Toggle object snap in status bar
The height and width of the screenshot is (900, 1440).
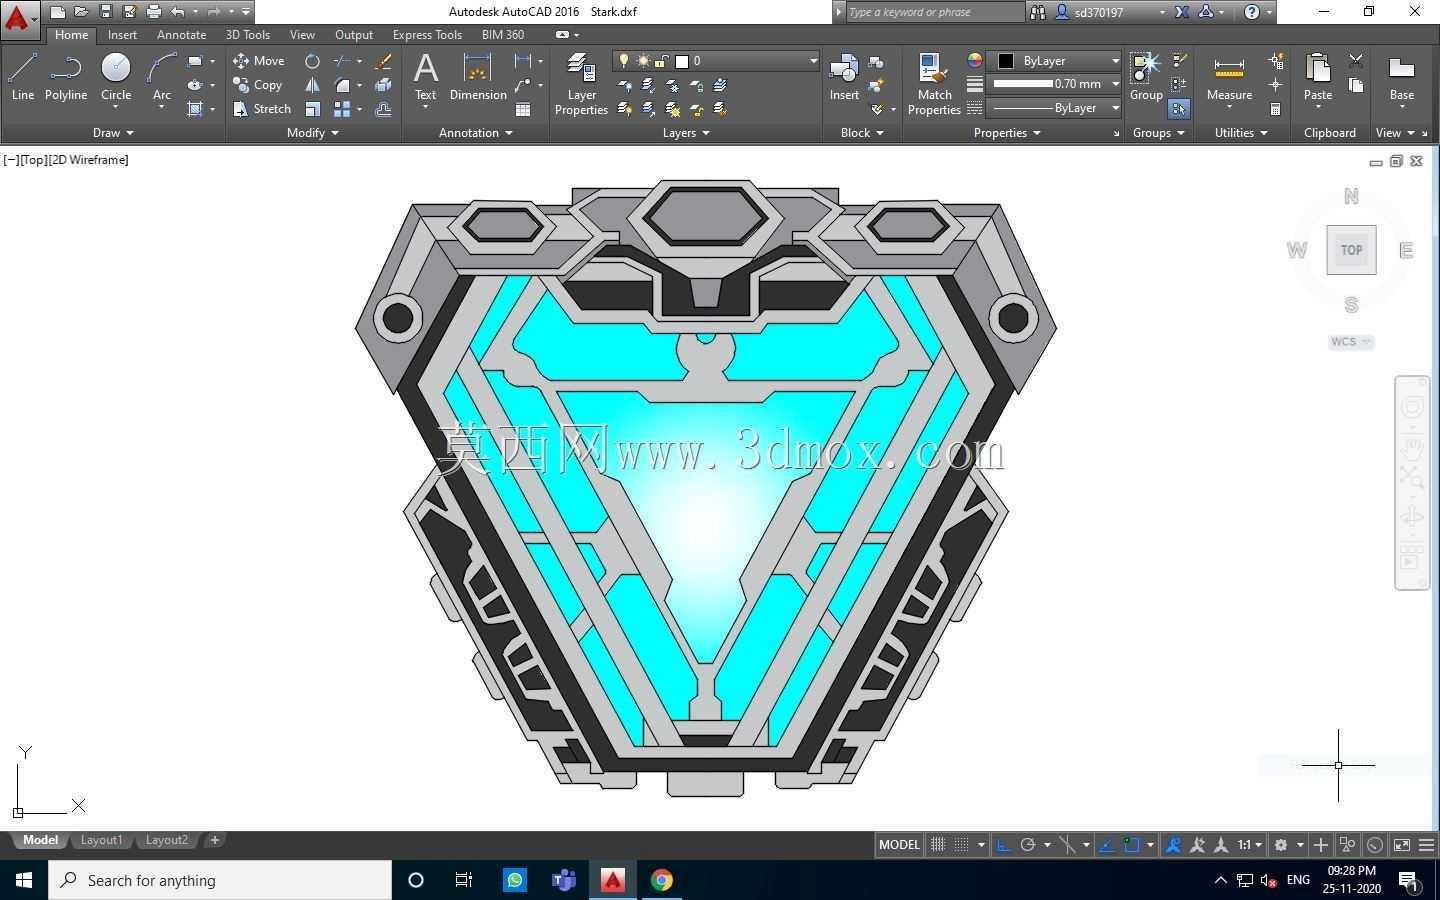[x=1131, y=845]
